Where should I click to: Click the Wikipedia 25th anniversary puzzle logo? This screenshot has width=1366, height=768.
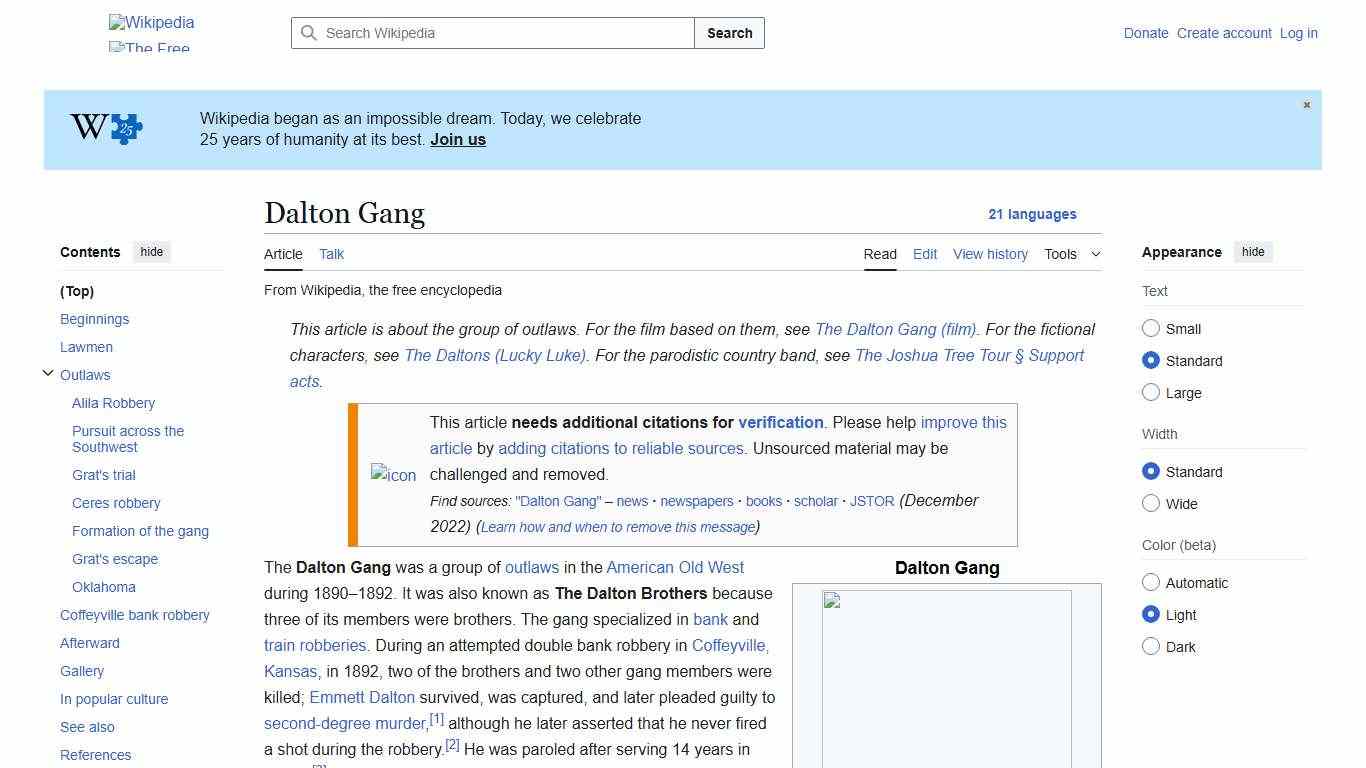pos(103,127)
